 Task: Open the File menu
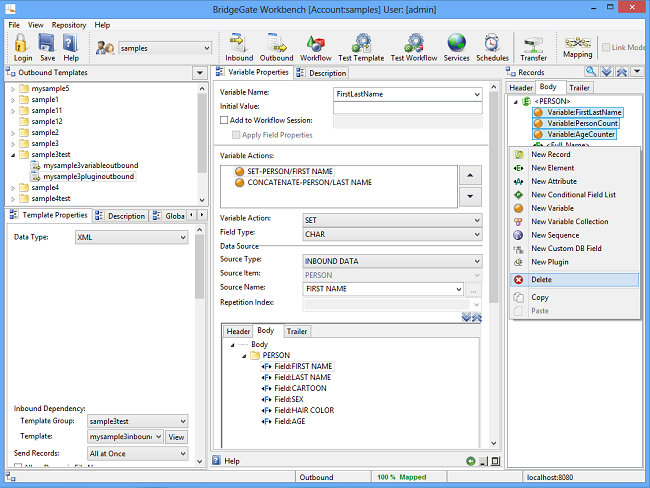14,25
